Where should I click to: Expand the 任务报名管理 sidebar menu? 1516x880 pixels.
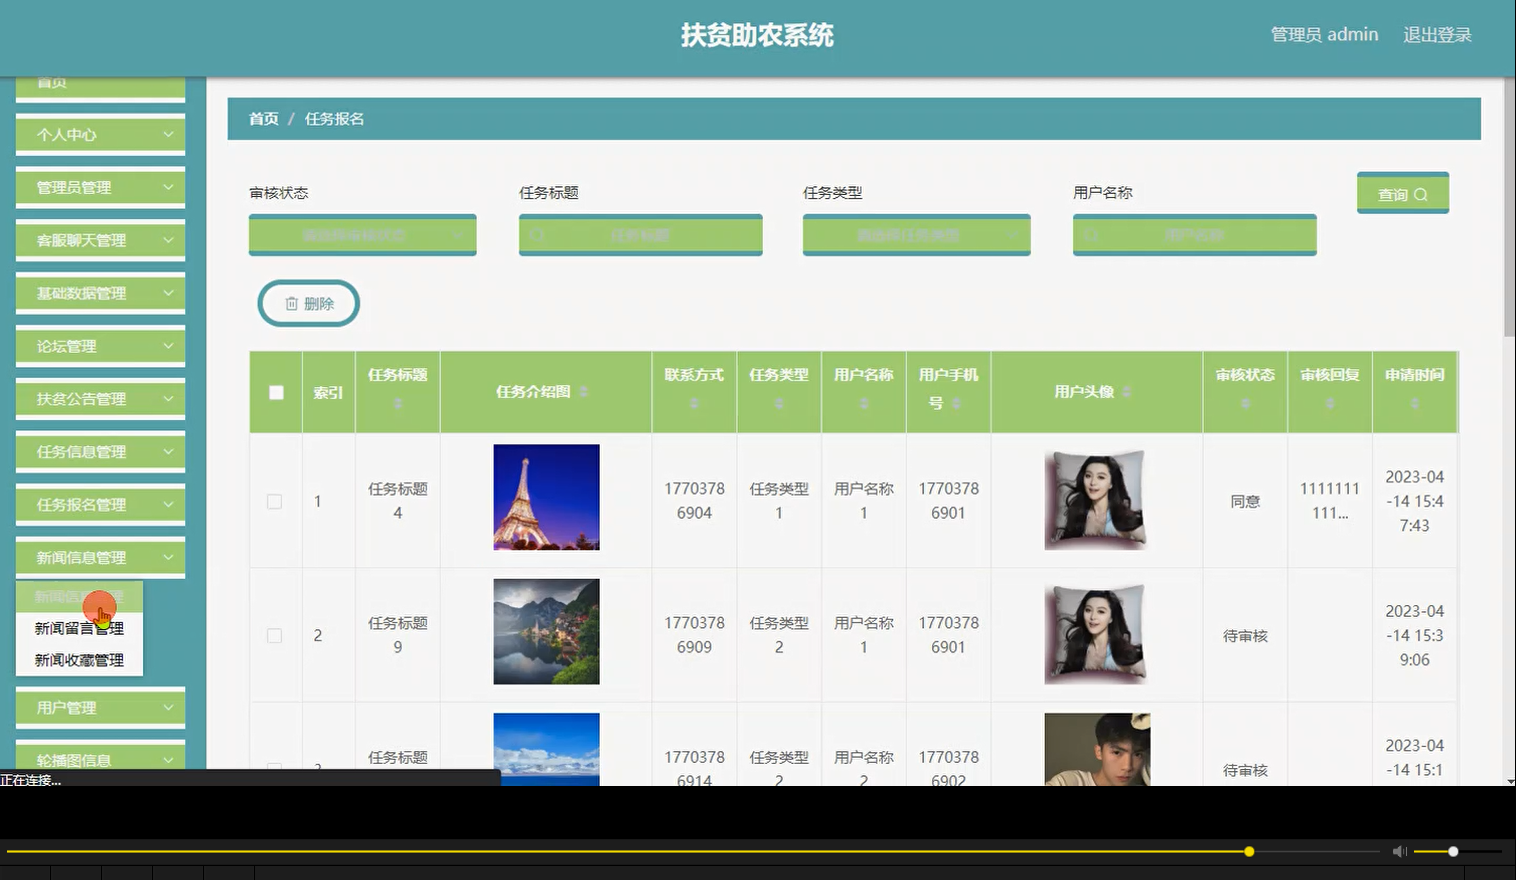tap(100, 504)
